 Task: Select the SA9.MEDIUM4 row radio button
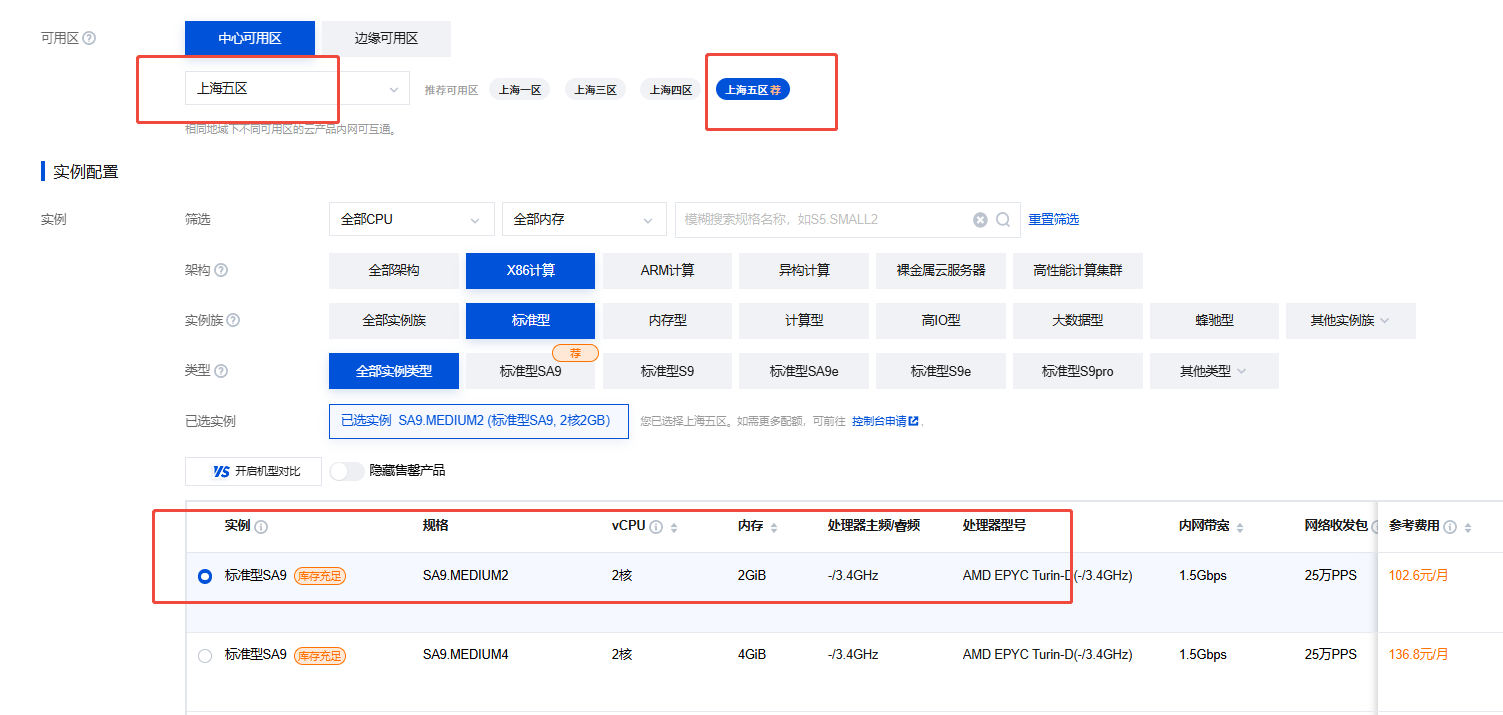[x=205, y=656]
